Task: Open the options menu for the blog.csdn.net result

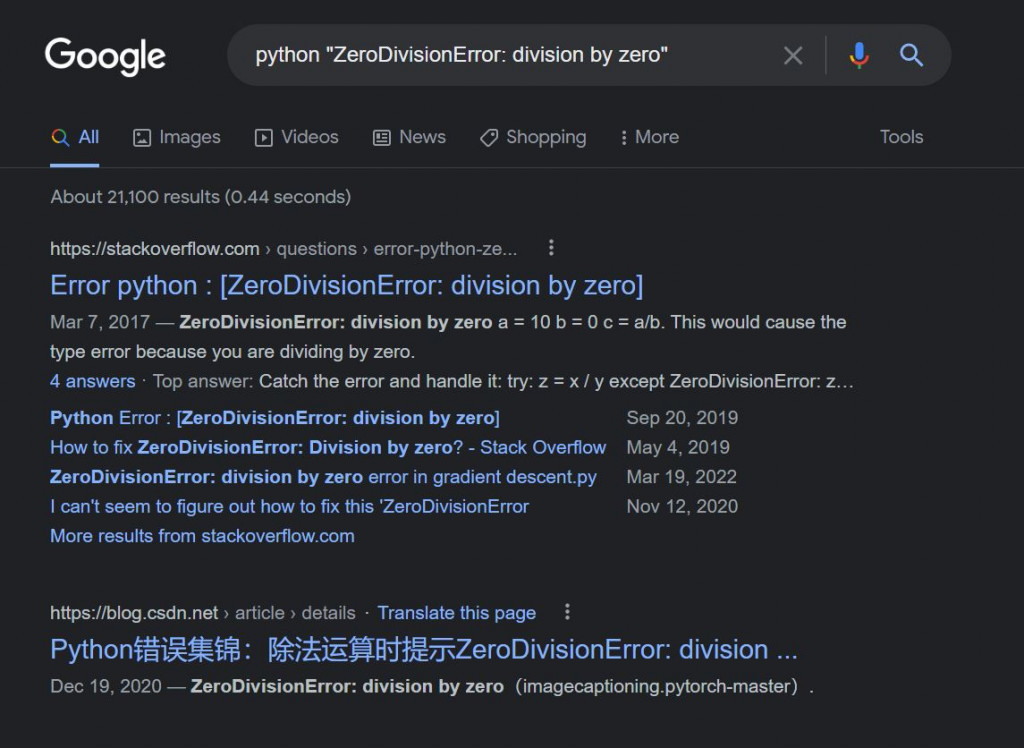Action: point(567,611)
